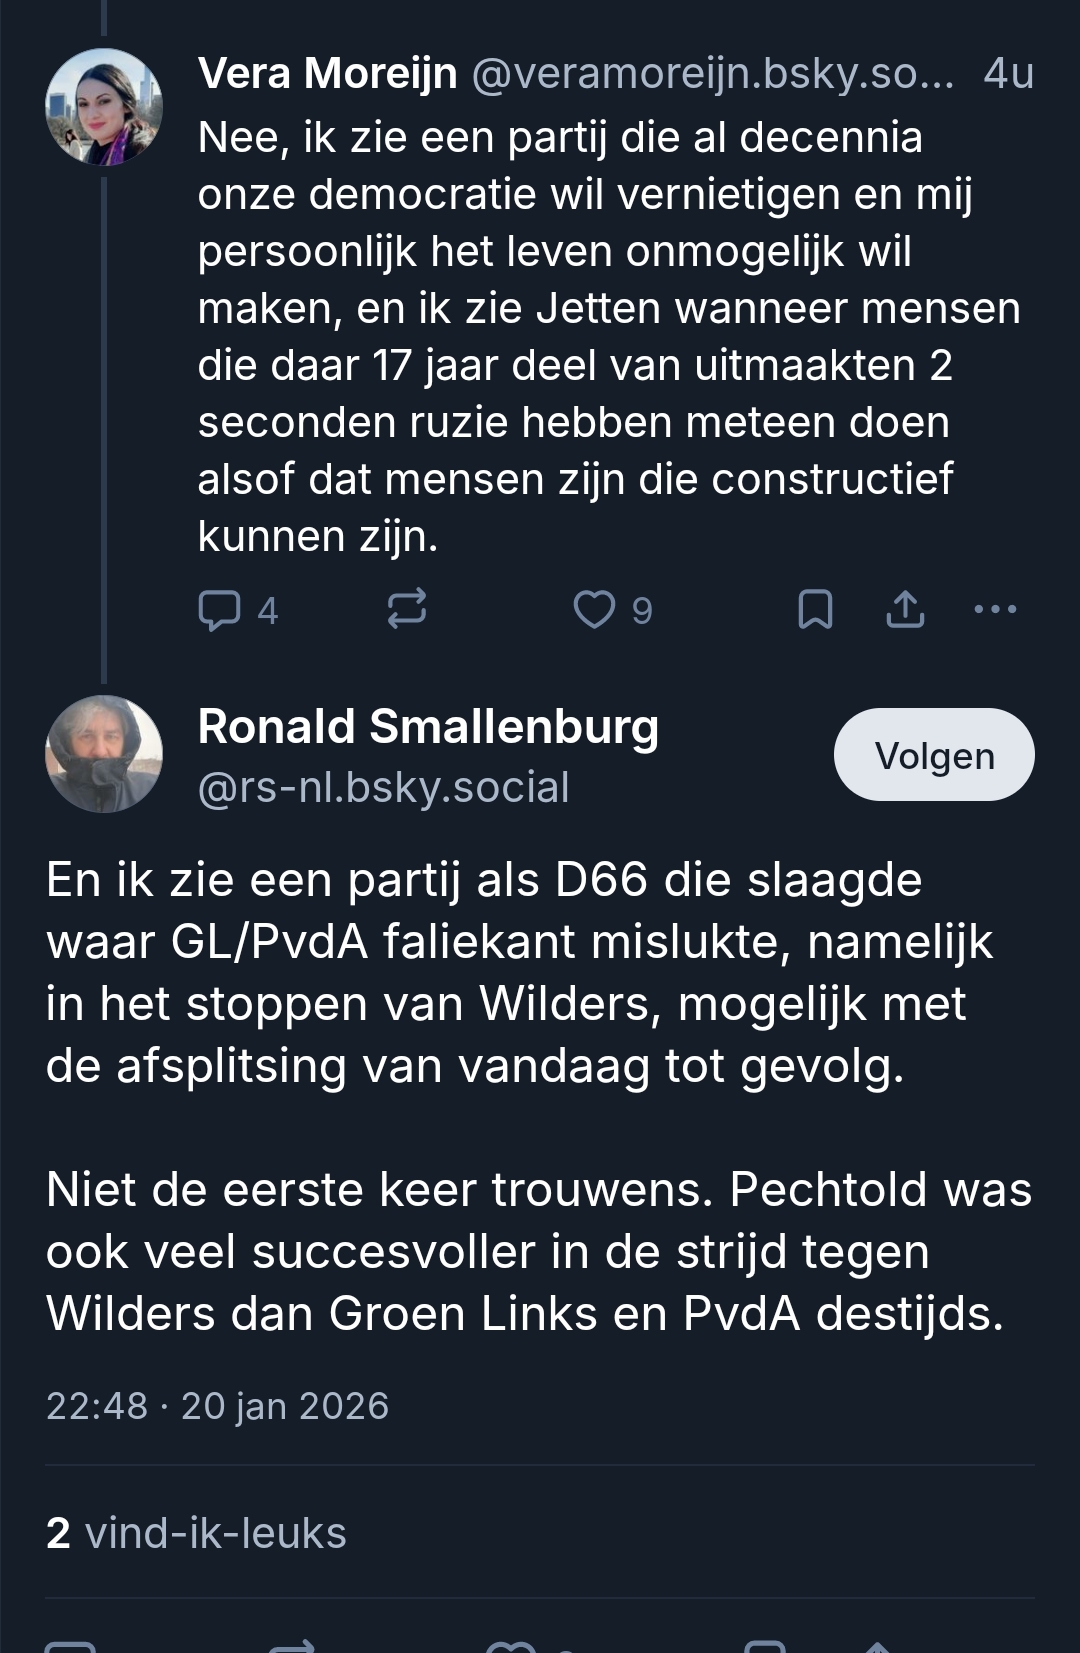Open Ronald Smallenburg's avatar
Image resolution: width=1080 pixels, height=1653 pixels.
point(104,753)
